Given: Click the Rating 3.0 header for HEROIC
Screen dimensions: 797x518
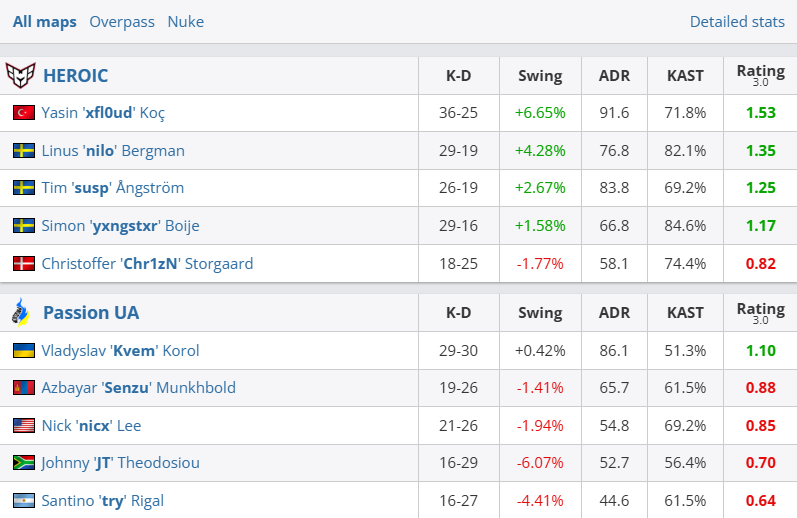Looking at the screenshot, I should tap(760, 75).
